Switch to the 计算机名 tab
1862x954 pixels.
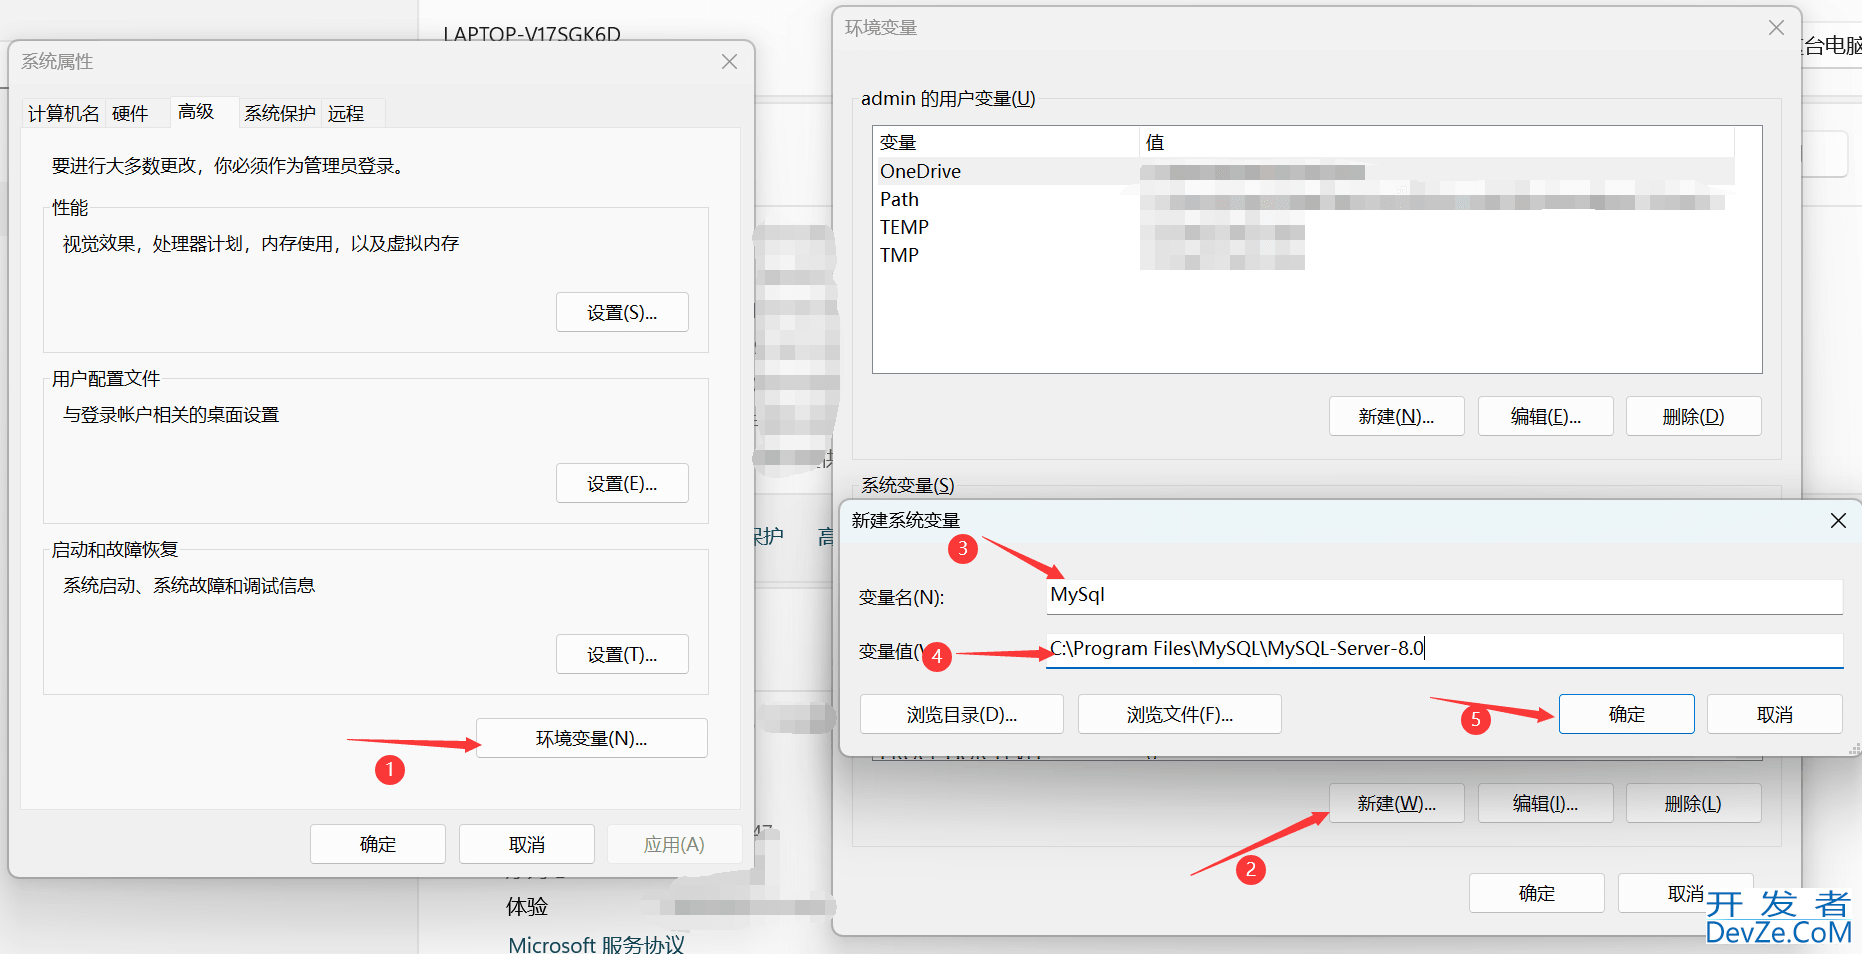click(x=64, y=113)
